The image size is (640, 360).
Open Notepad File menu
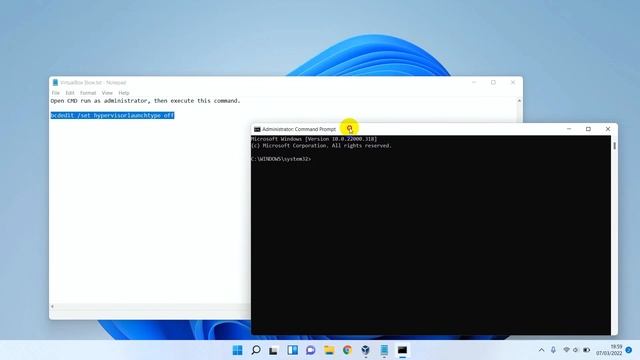[56, 93]
